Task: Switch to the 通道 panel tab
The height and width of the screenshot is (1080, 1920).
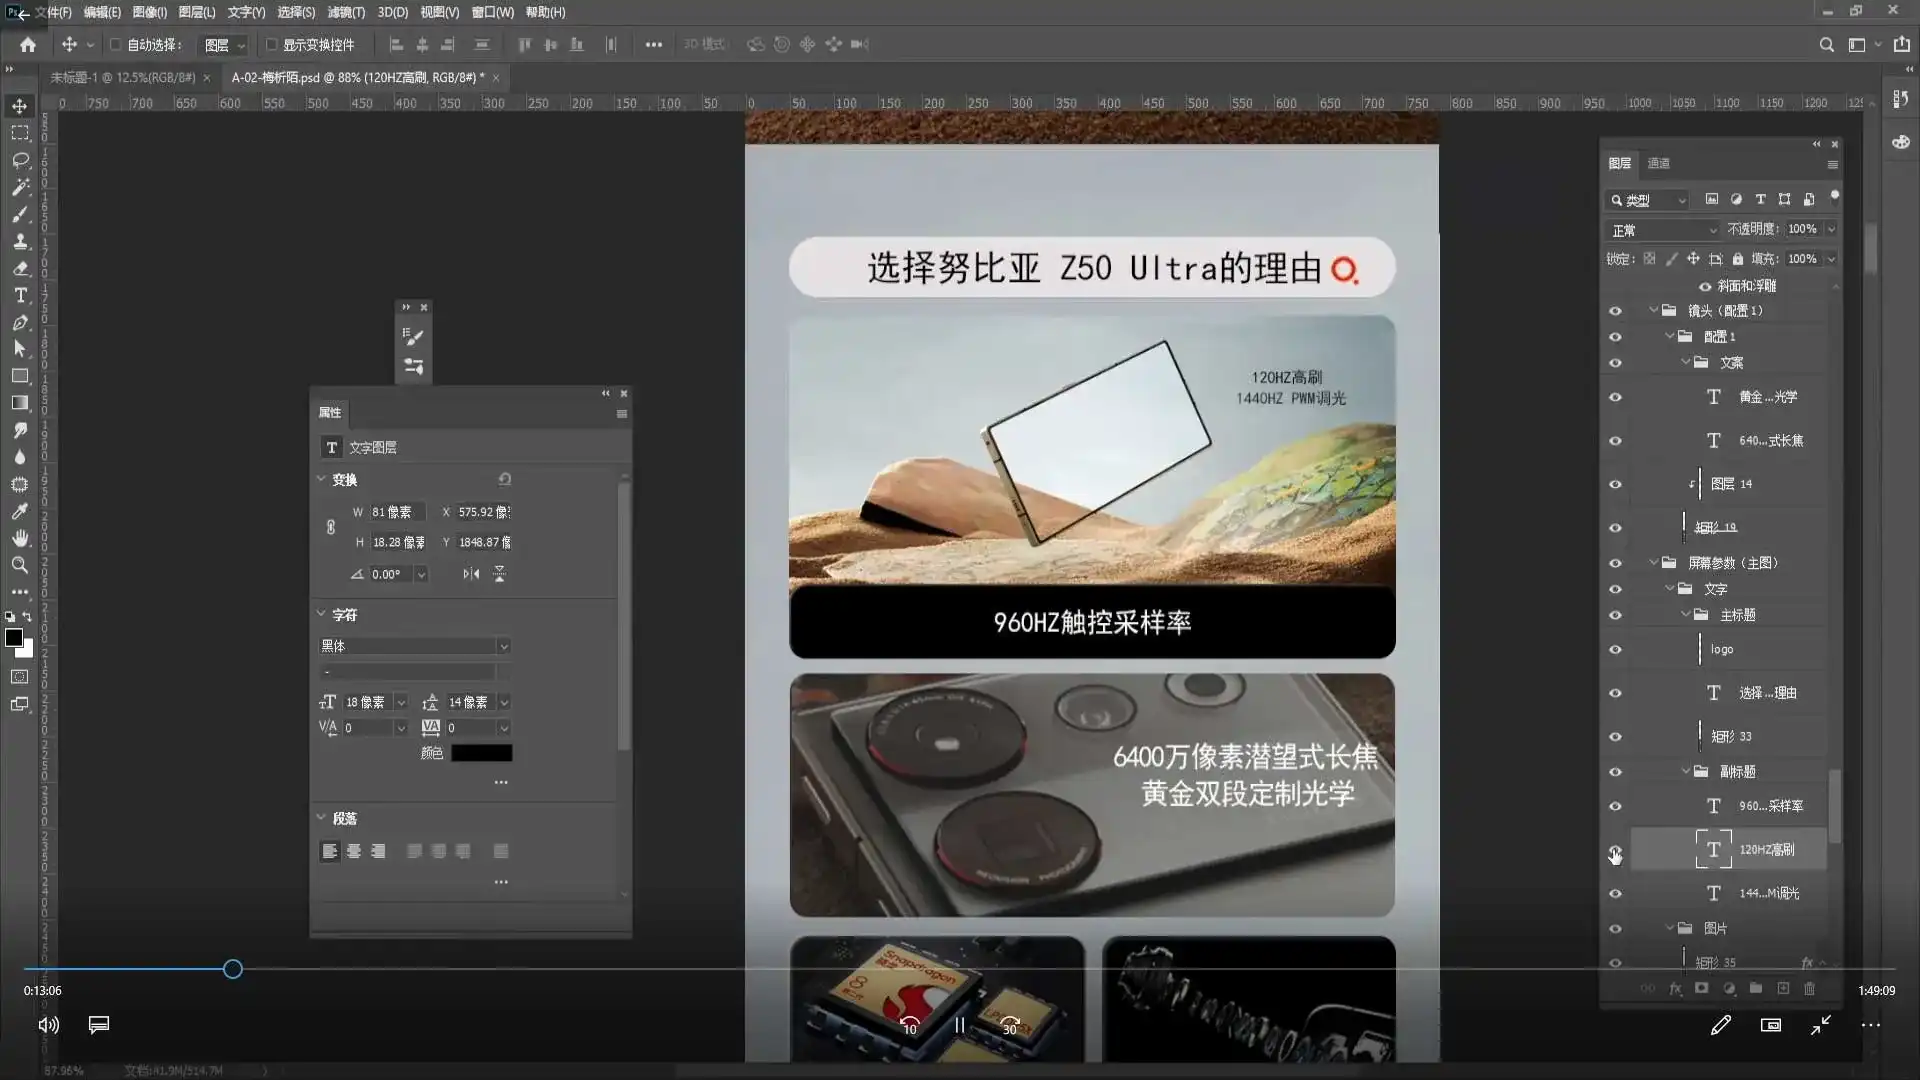Action: (1659, 163)
